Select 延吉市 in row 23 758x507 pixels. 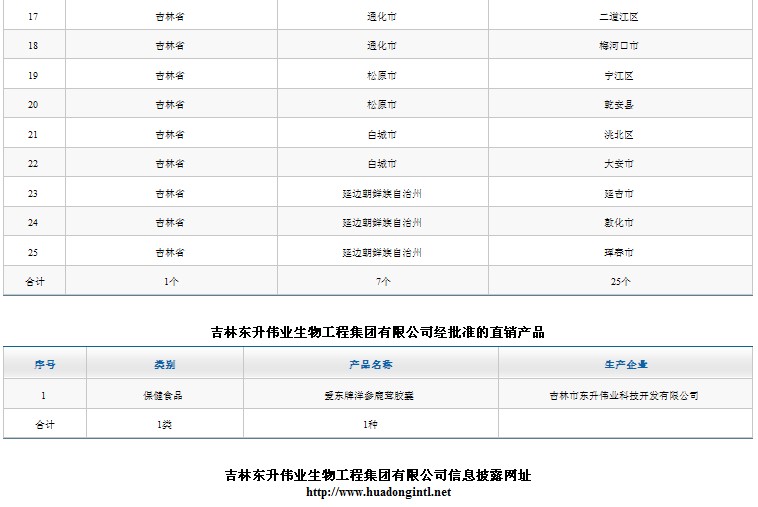point(620,194)
